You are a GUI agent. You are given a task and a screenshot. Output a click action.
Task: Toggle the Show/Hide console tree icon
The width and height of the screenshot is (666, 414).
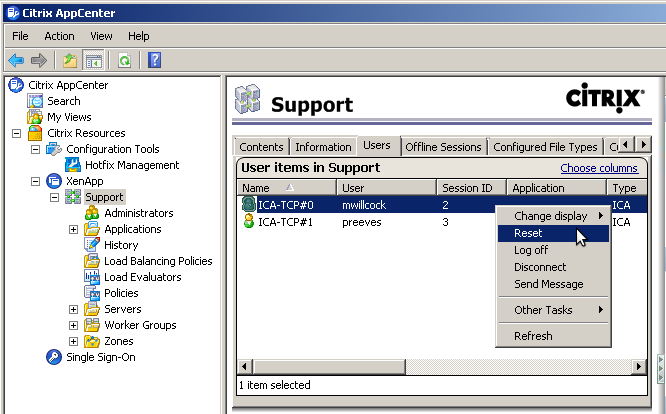pos(93,60)
